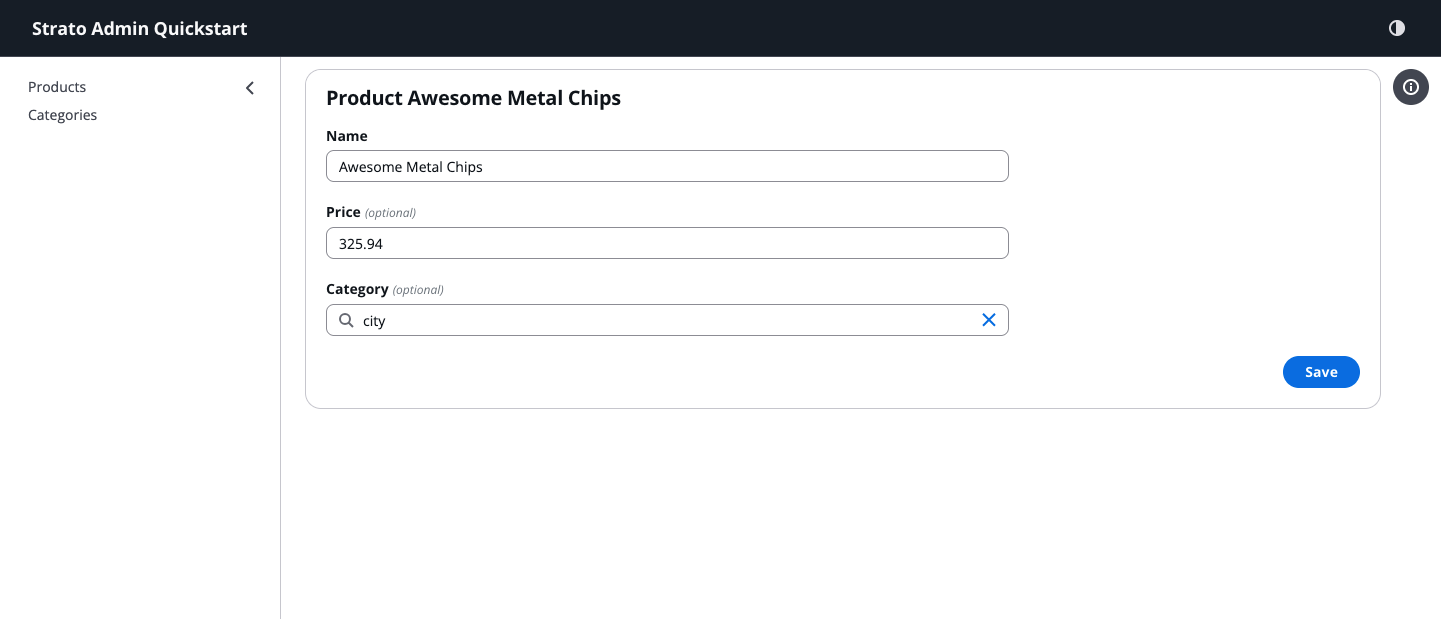Toggle the light/dark theme icon
The width and height of the screenshot is (1441, 619).
pos(1397,28)
